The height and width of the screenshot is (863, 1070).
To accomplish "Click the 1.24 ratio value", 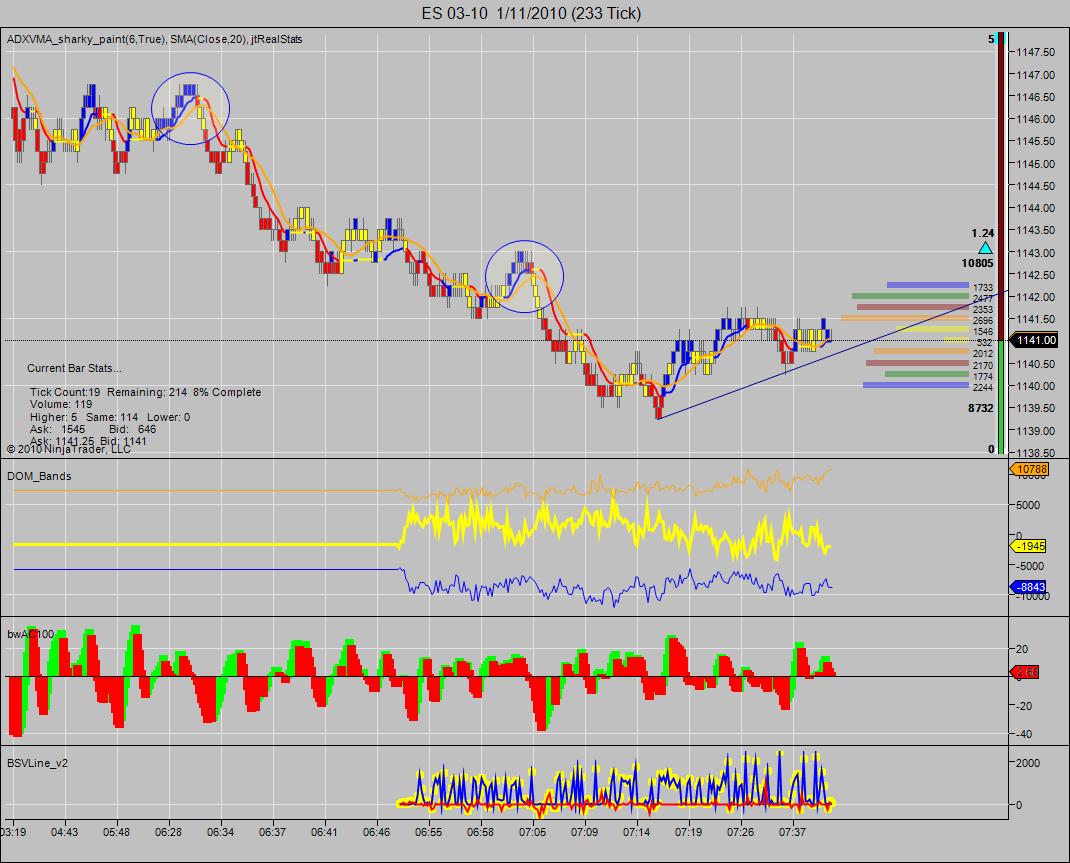I will (x=983, y=233).
